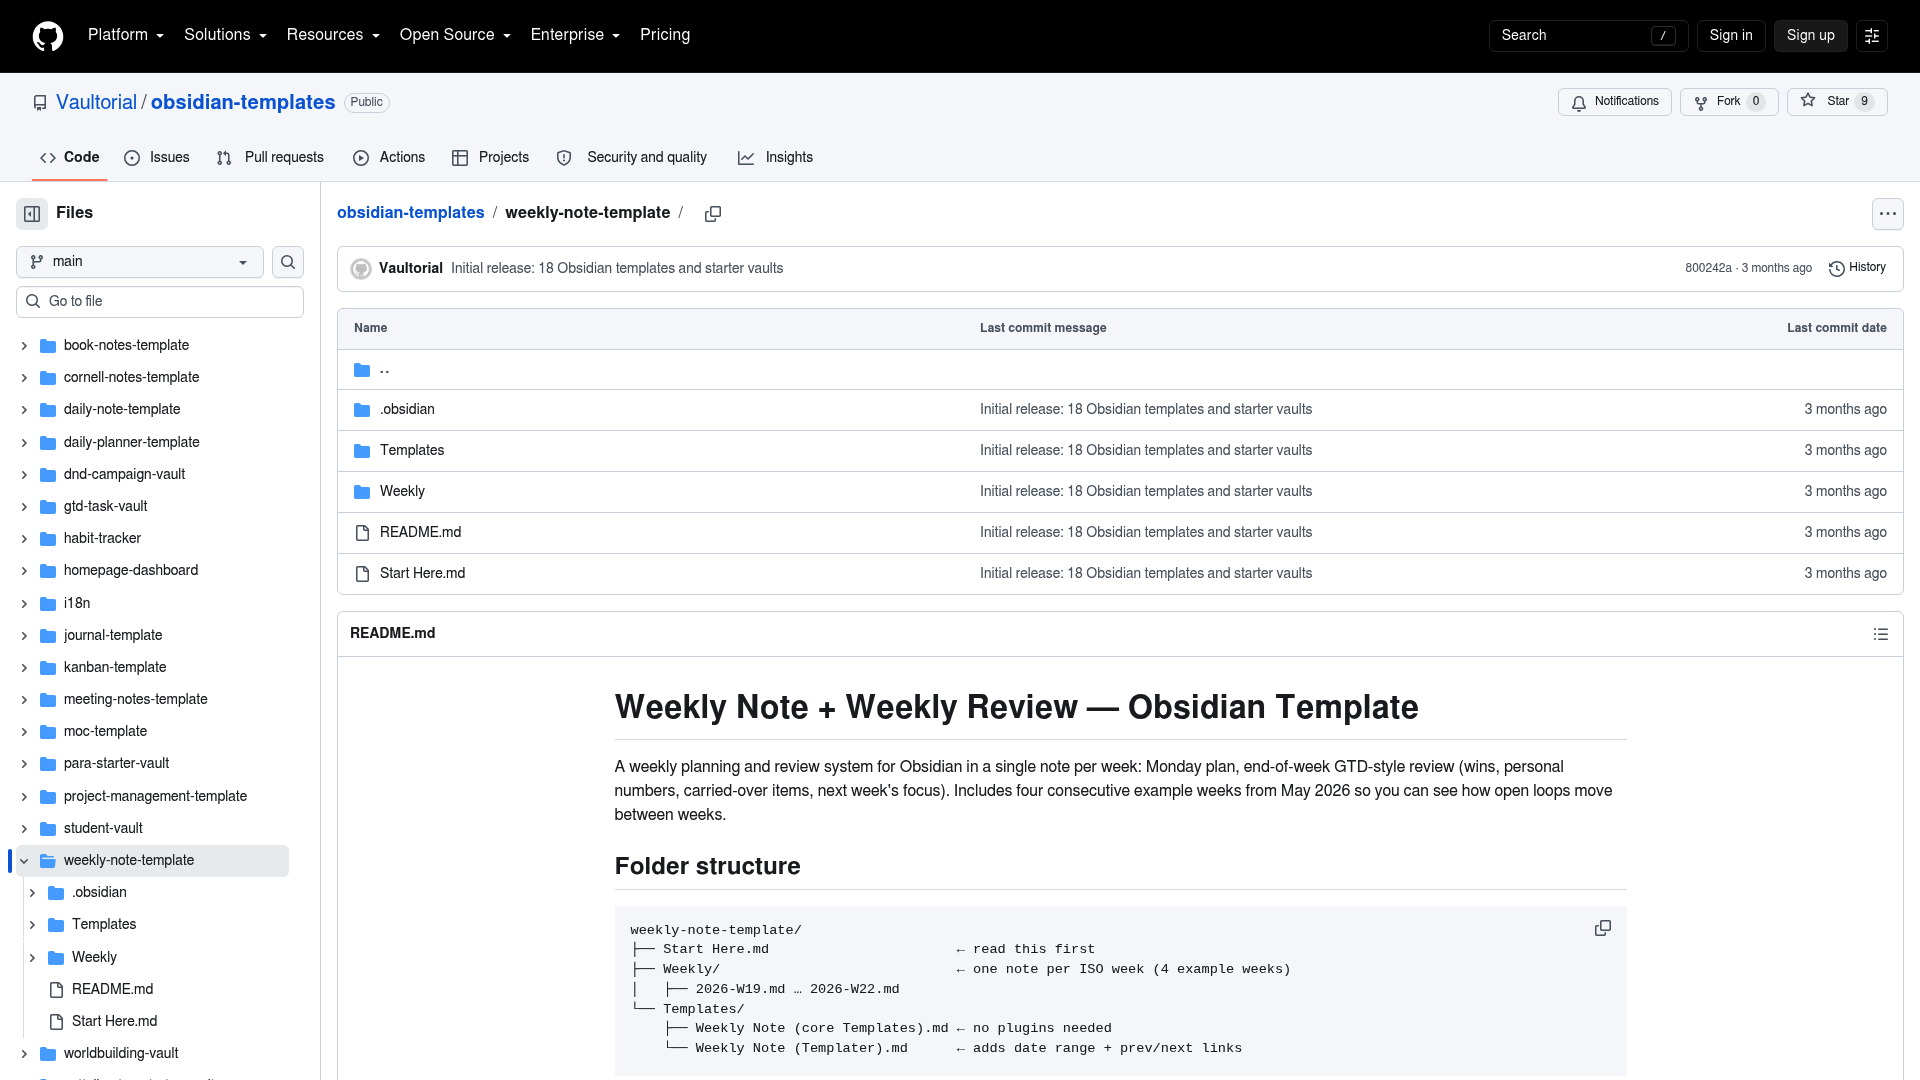The width and height of the screenshot is (1920, 1080).
Task: Star the repository with the Star button
Action: pyautogui.click(x=1837, y=102)
